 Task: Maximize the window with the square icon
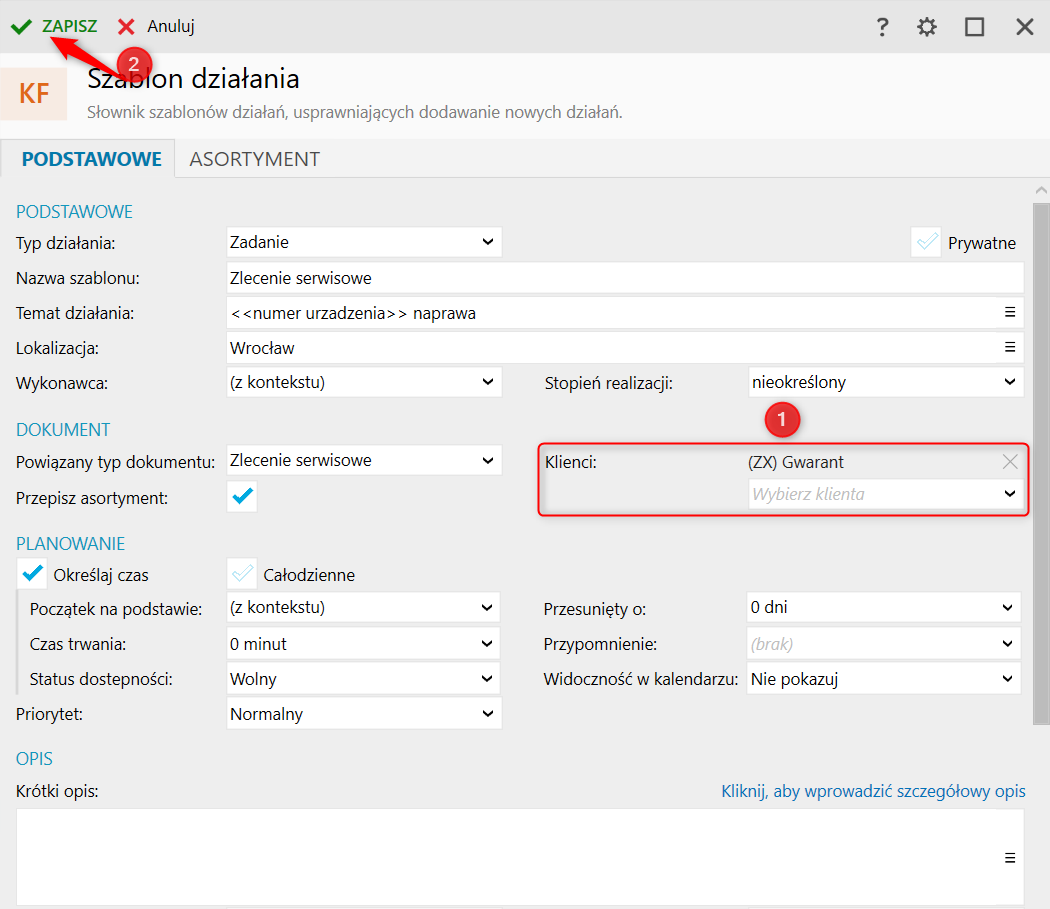point(974,27)
